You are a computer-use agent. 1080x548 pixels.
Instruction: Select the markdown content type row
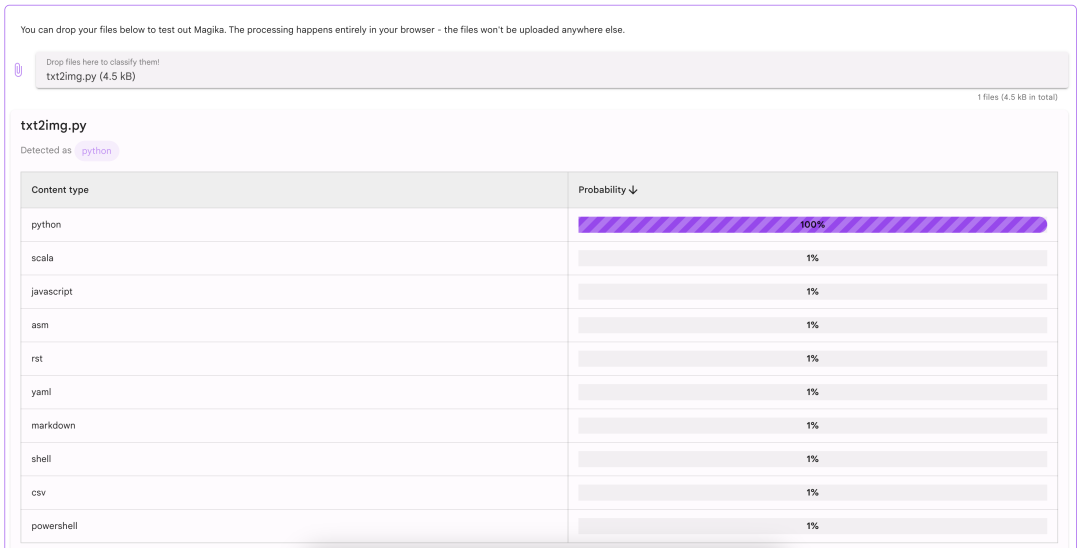click(53, 425)
